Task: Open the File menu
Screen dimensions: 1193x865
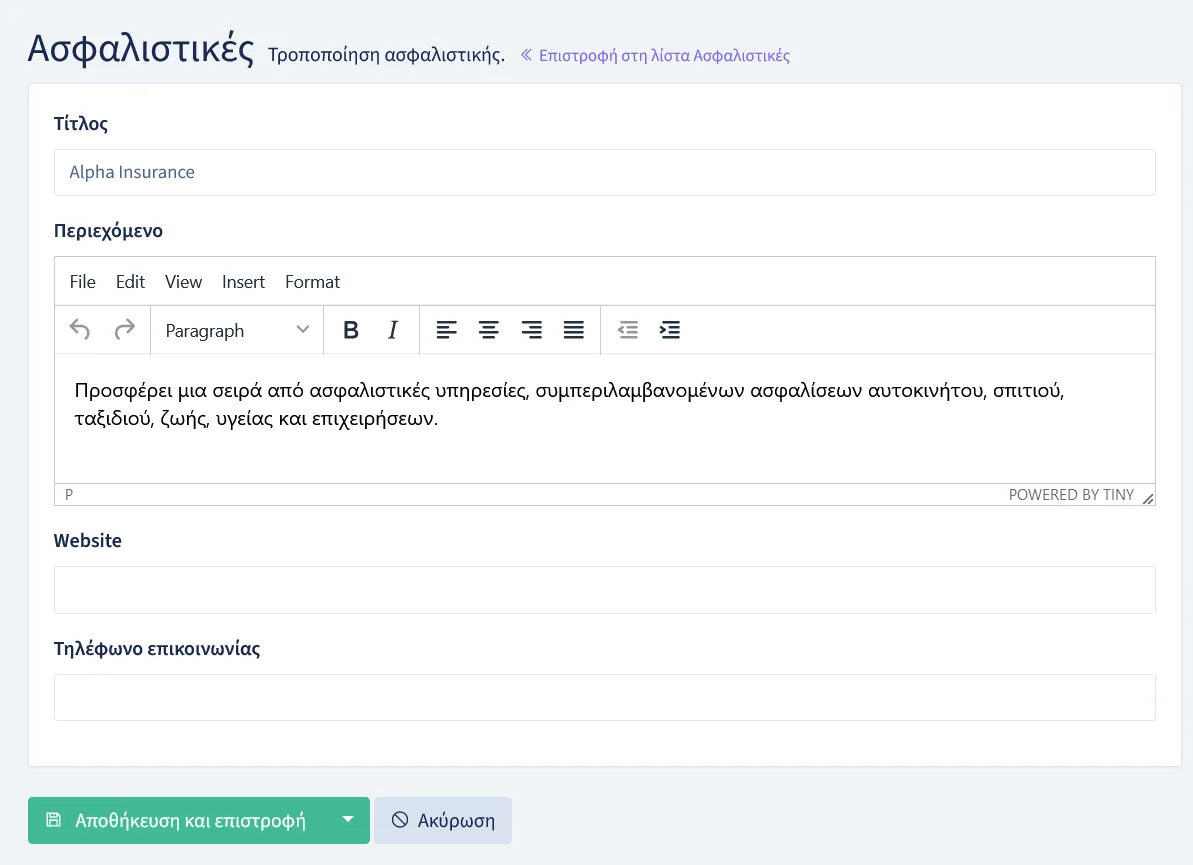Action: tap(82, 281)
